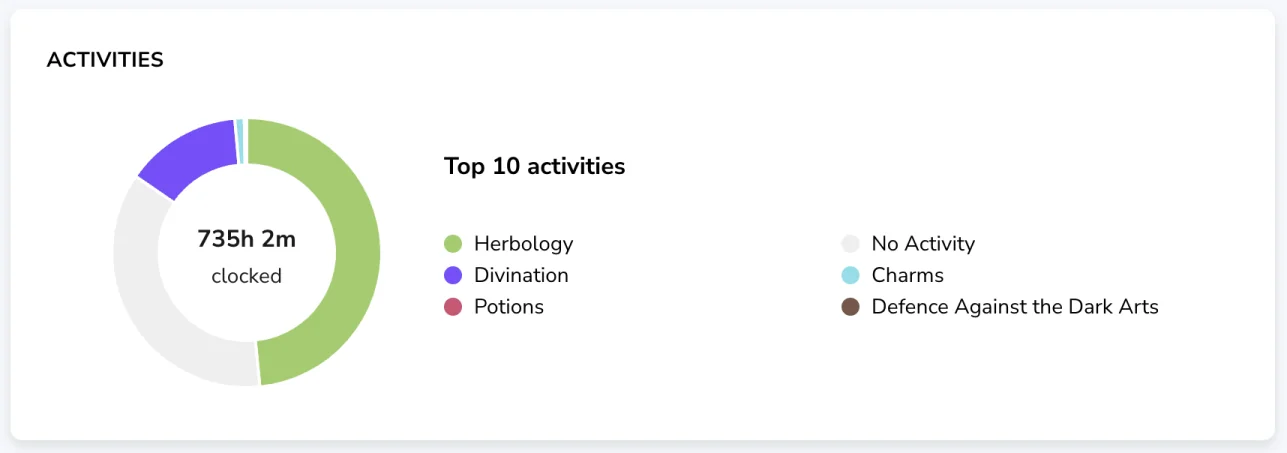Select the Herbology legend label
This screenshot has width=1287, height=453.
(x=523, y=244)
